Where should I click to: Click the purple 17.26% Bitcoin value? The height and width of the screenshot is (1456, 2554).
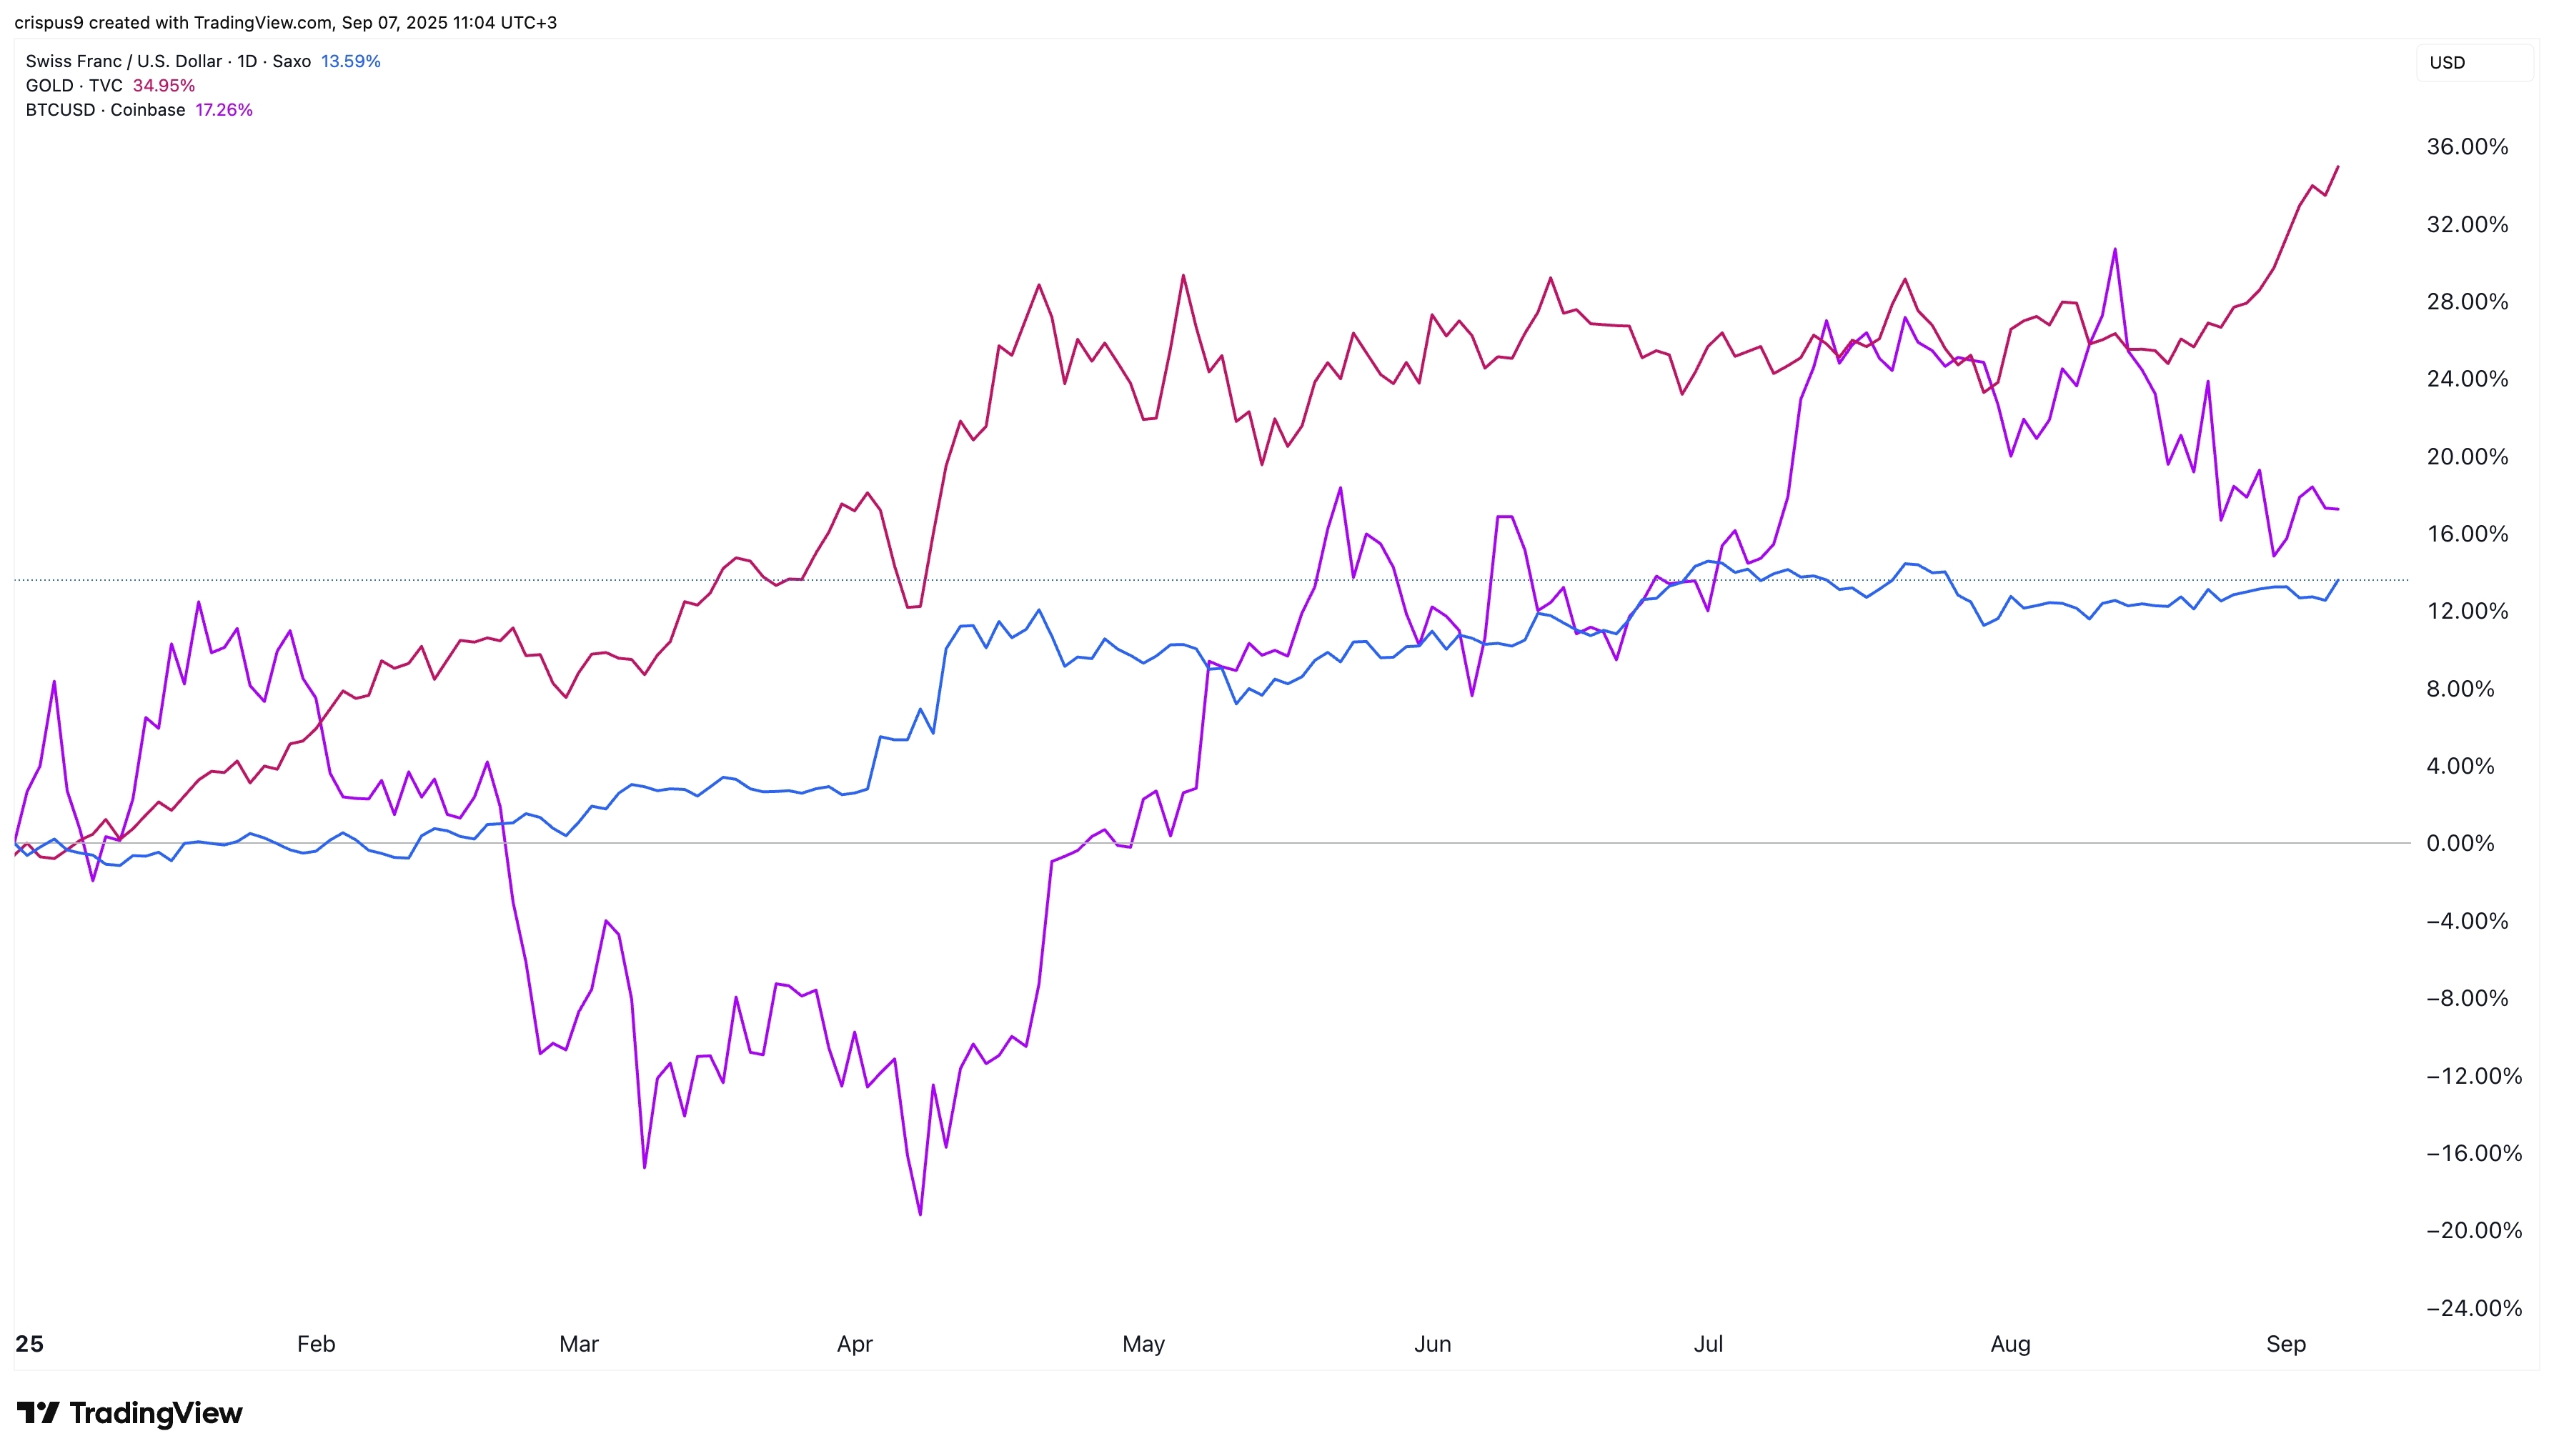224,110
